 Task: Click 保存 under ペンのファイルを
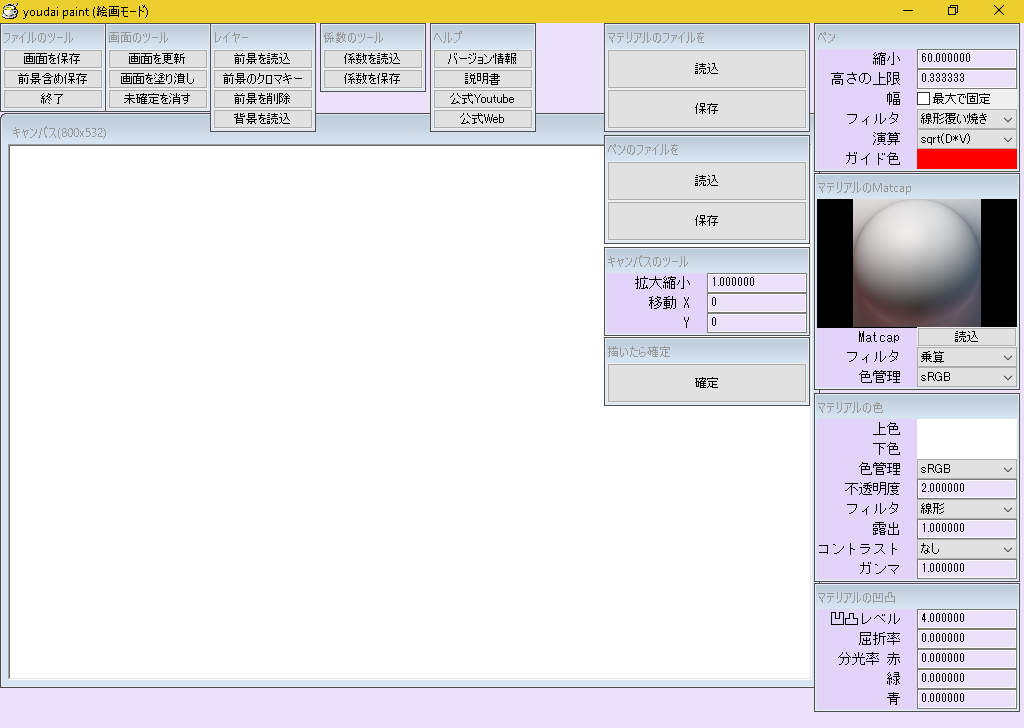pos(706,221)
